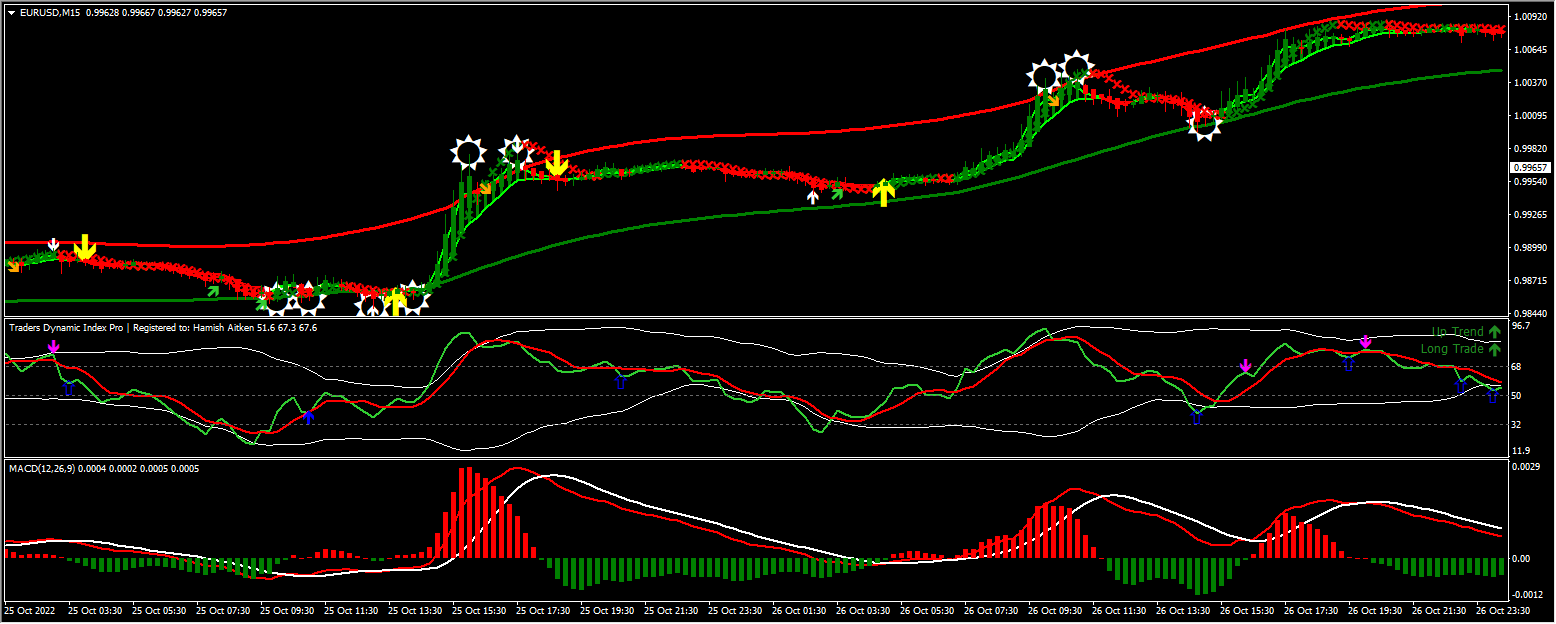This screenshot has height=624, width=1556.
Task: Click the yellow down arrow near 25 Oct 17:30
Action: 556,162
